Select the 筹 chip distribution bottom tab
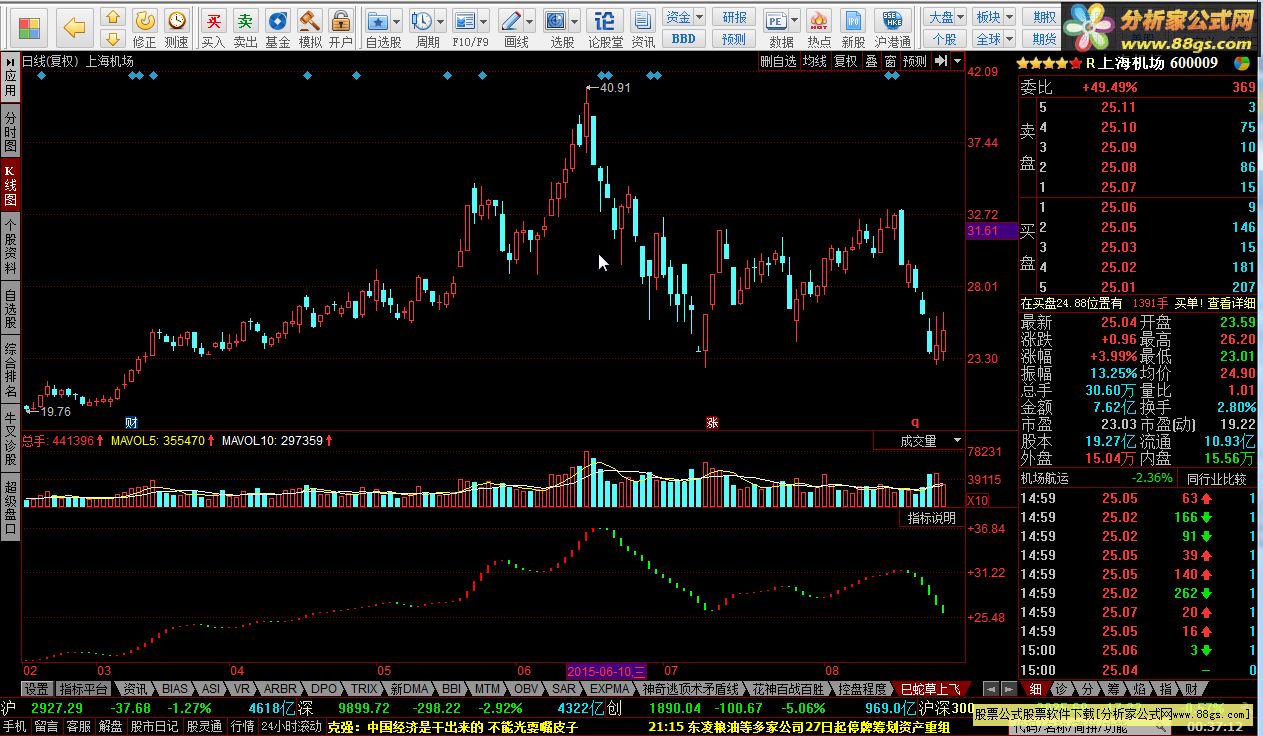The height and width of the screenshot is (736, 1263). 1113,689
